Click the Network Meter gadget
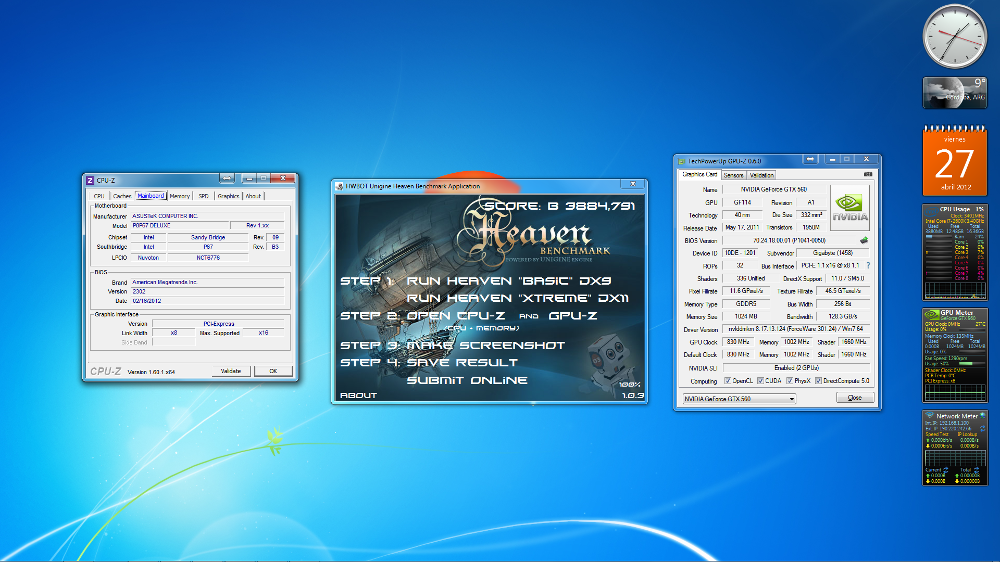 [x=955, y=448]
